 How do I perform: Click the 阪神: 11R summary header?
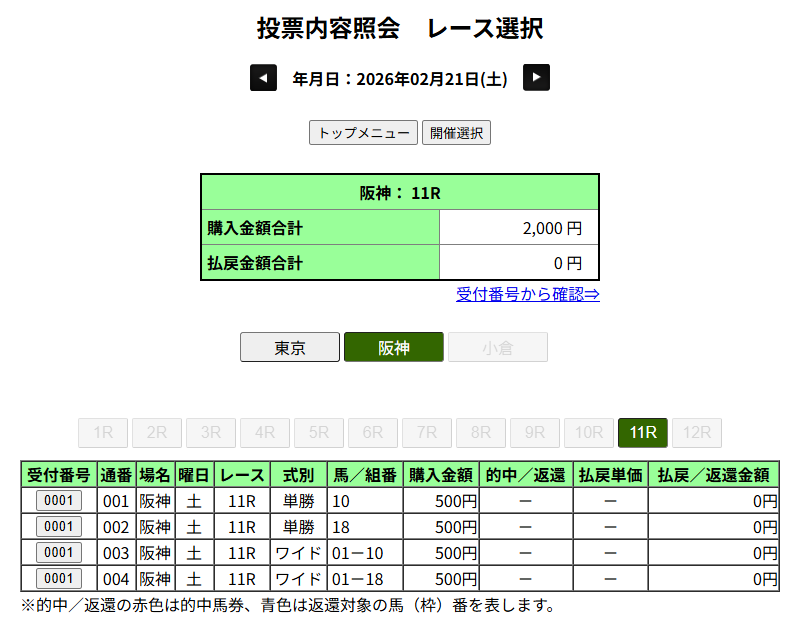coord(400,192)
